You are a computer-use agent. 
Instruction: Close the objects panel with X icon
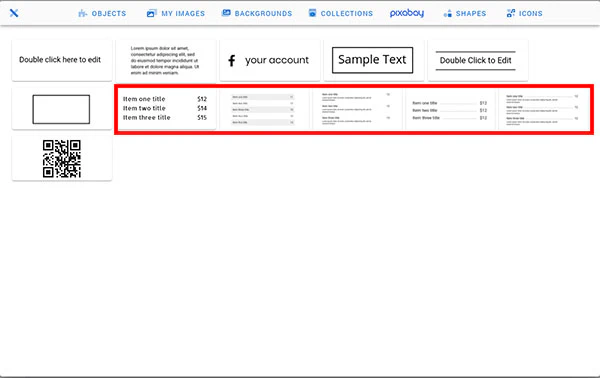14,13
